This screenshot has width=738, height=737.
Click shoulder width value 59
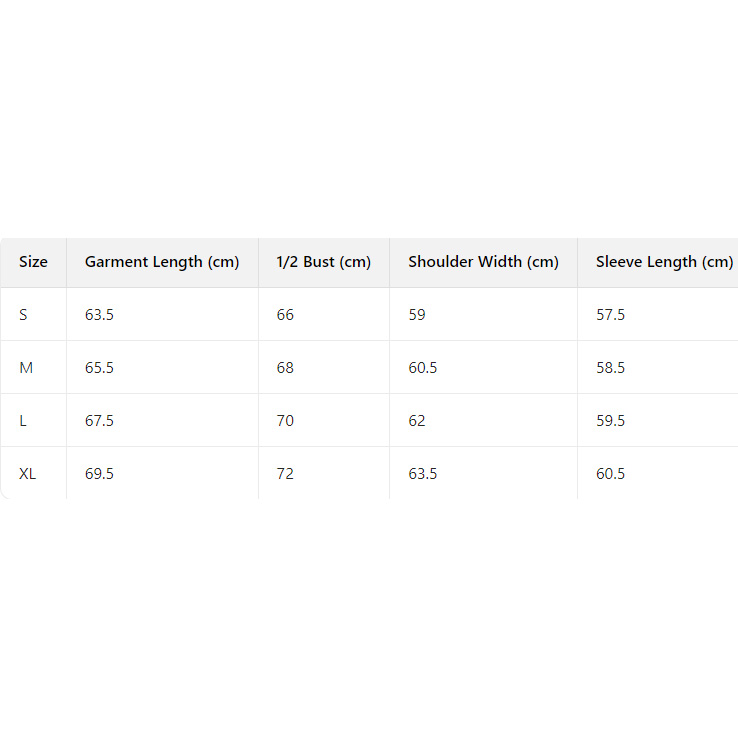417,315
